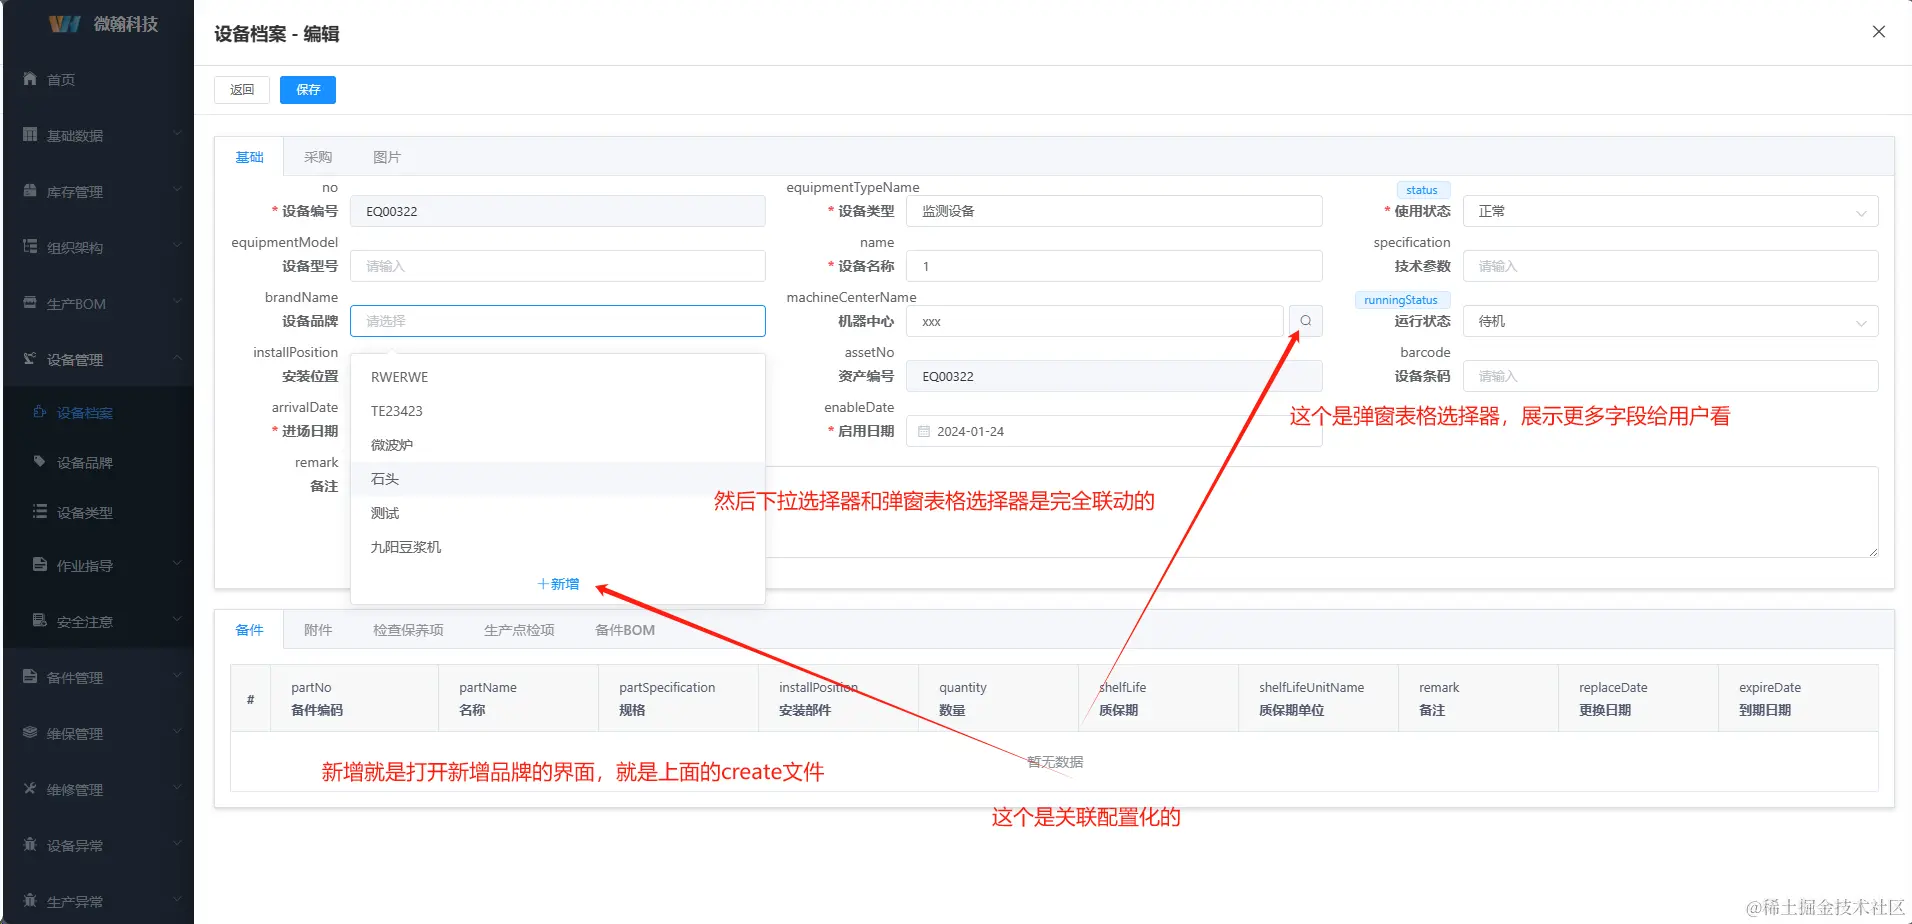This screenshot has height=924, width=1912.
Task: Click the 启用日期 date field
Action: click(x=1114, y=431)
